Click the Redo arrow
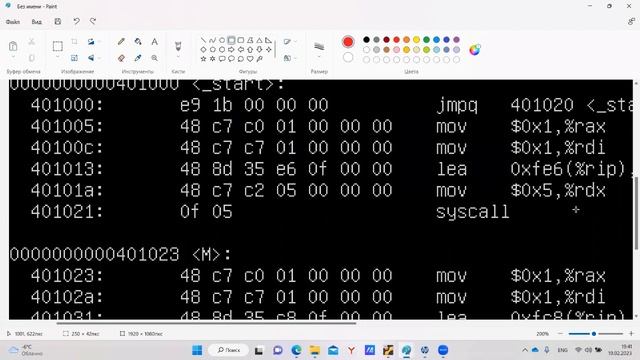 click(x=93, y=21)
